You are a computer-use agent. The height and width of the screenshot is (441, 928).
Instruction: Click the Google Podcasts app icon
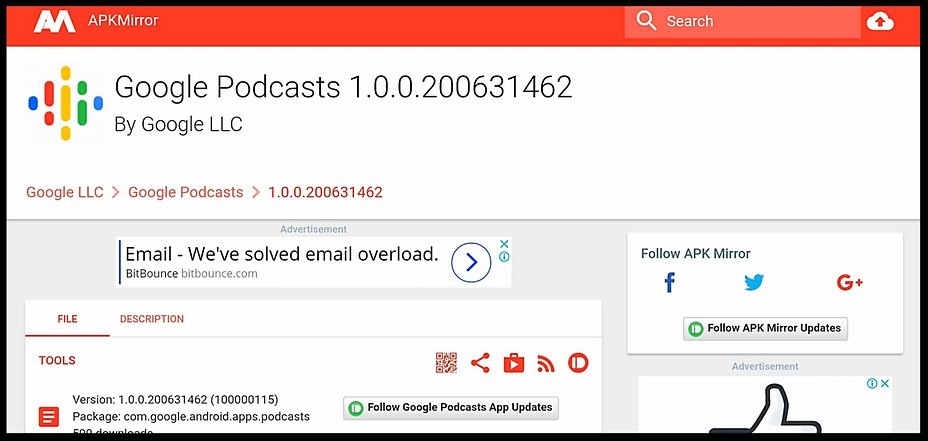66,103
